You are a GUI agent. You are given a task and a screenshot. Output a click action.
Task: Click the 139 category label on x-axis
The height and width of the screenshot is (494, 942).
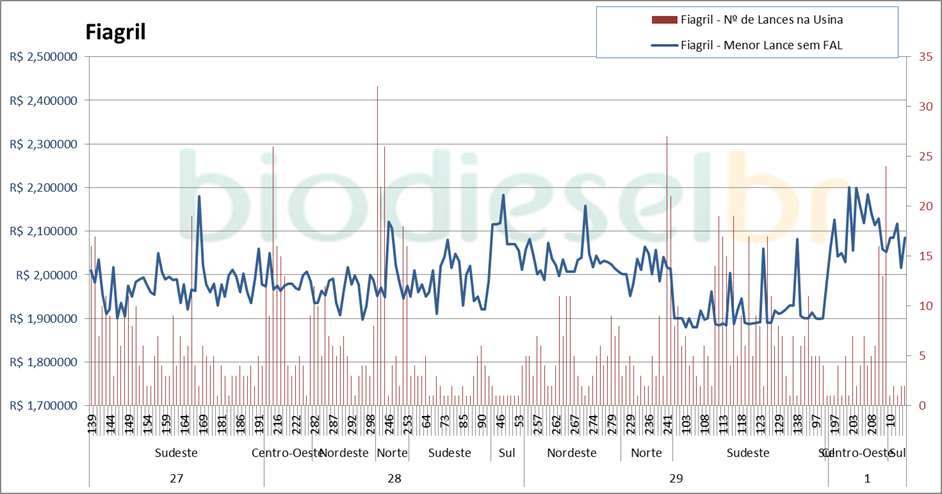[x=93, y=422]
